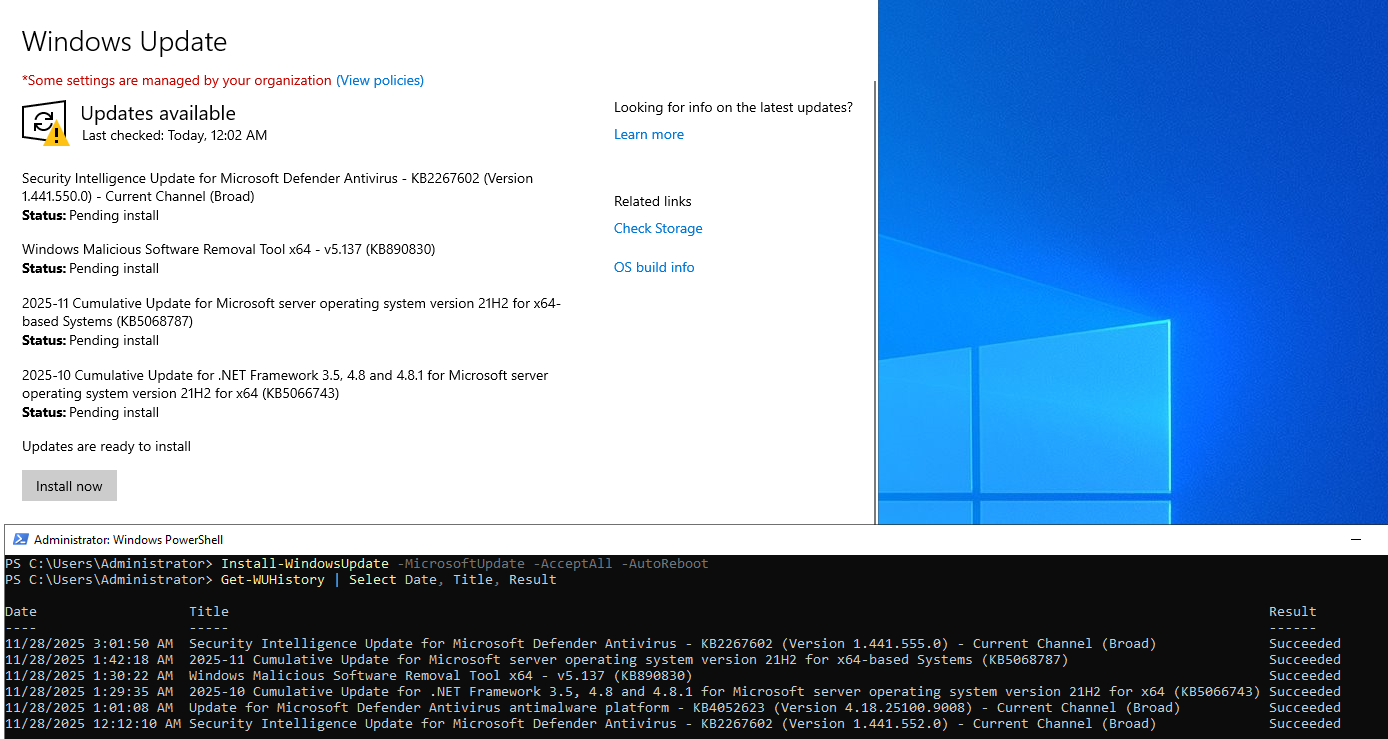Image resolution: width=1388 pixels, height=739 pixels.
Task: Click Succeeded result for the 12:12:10 AM row
Action: pyautogui.click(x=1305, y=724)
